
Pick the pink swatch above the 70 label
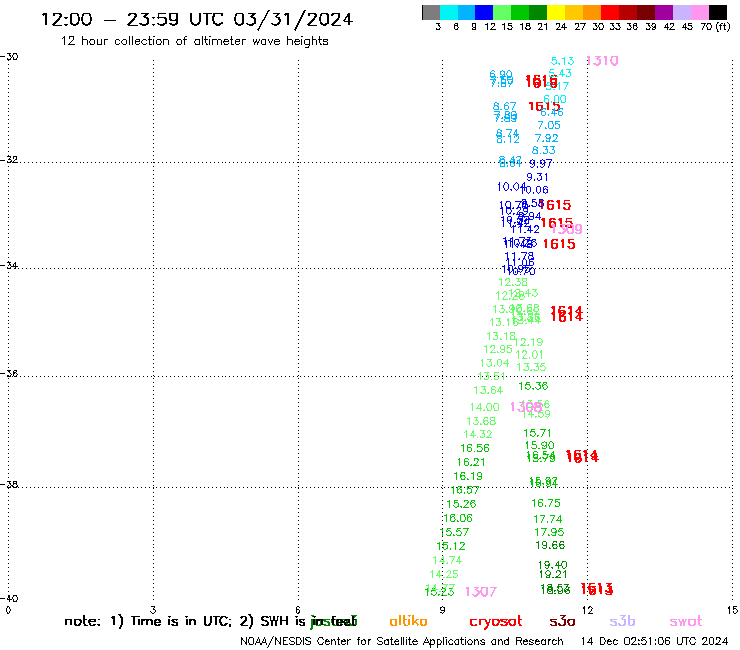(x=700, y=12)
